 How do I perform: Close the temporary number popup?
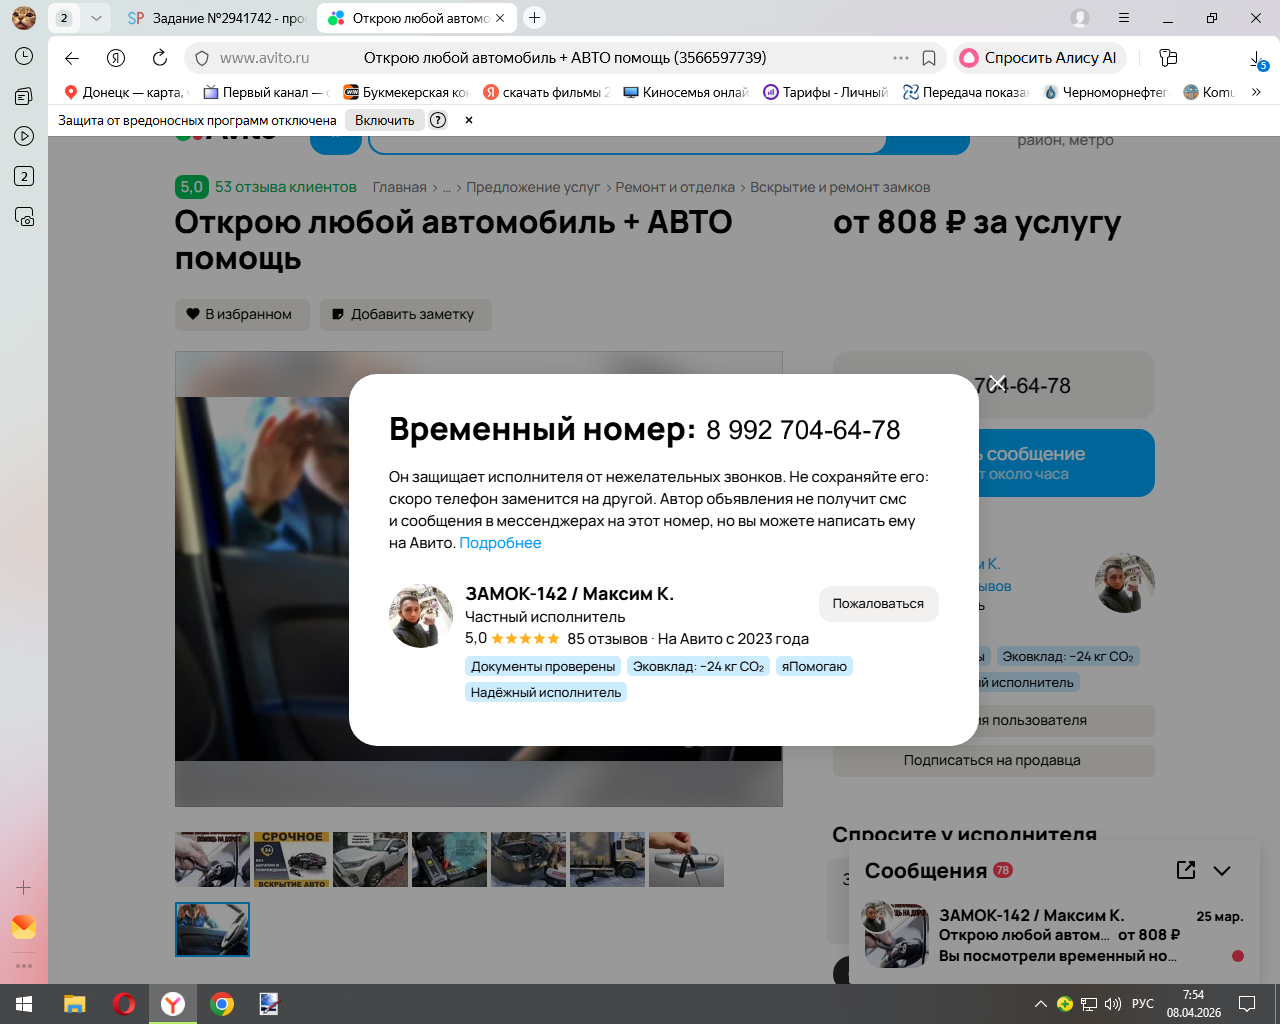997,383
